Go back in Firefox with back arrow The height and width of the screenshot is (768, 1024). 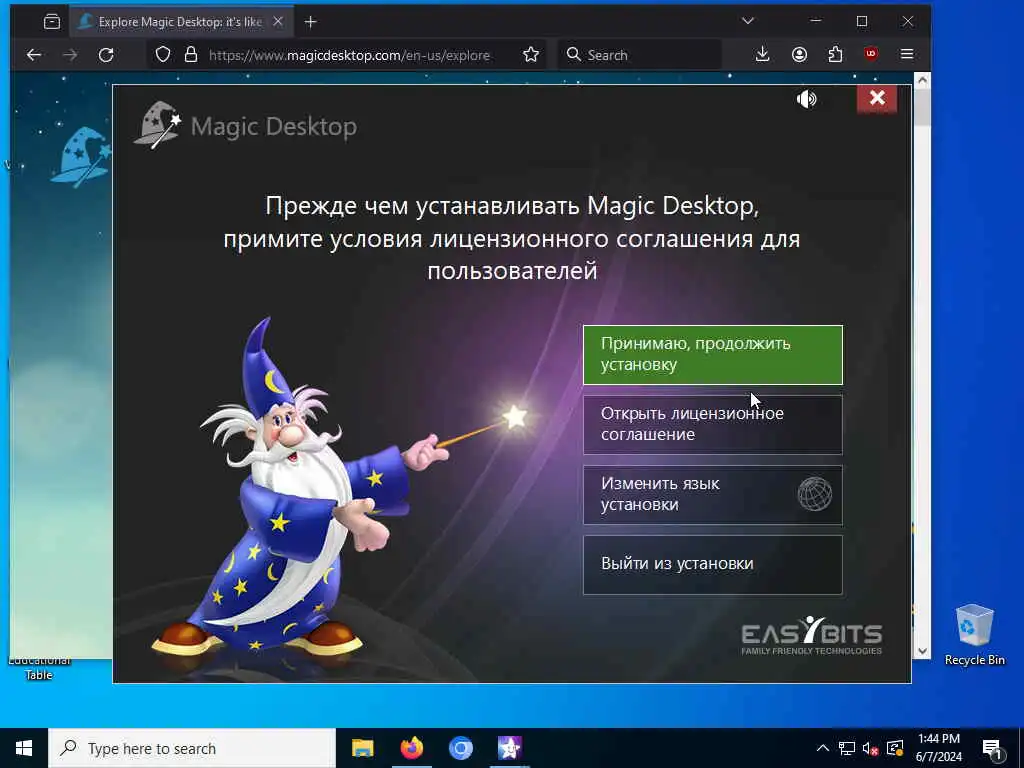[x=34, y=55]
